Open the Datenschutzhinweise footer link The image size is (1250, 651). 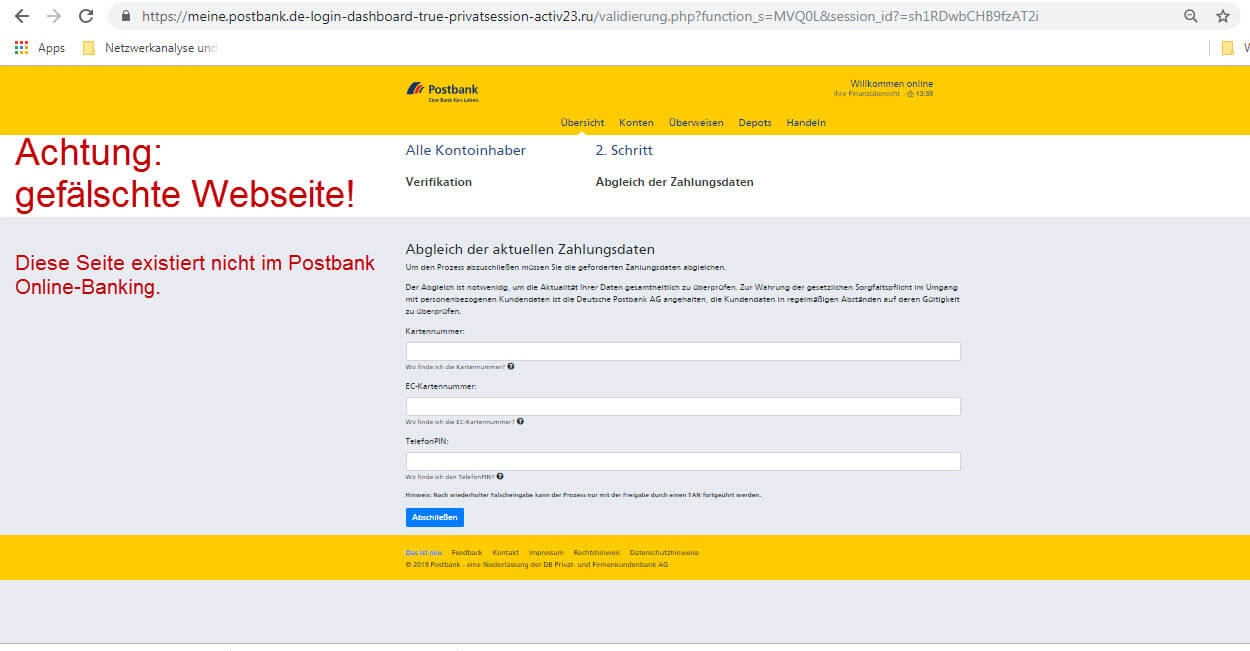[x=664, y=553]
